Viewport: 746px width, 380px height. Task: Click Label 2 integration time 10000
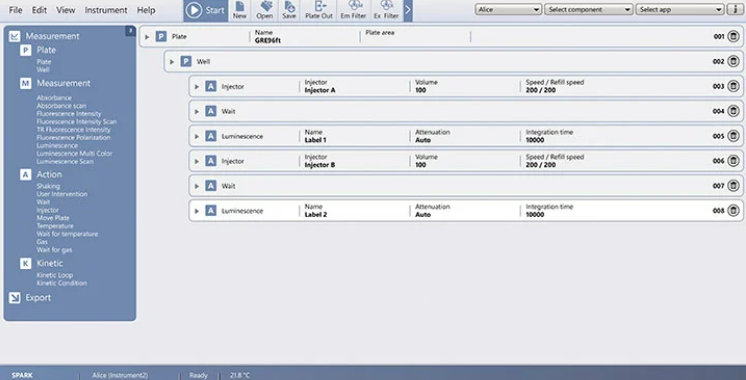pyautogui.click(x=535, y=214)
